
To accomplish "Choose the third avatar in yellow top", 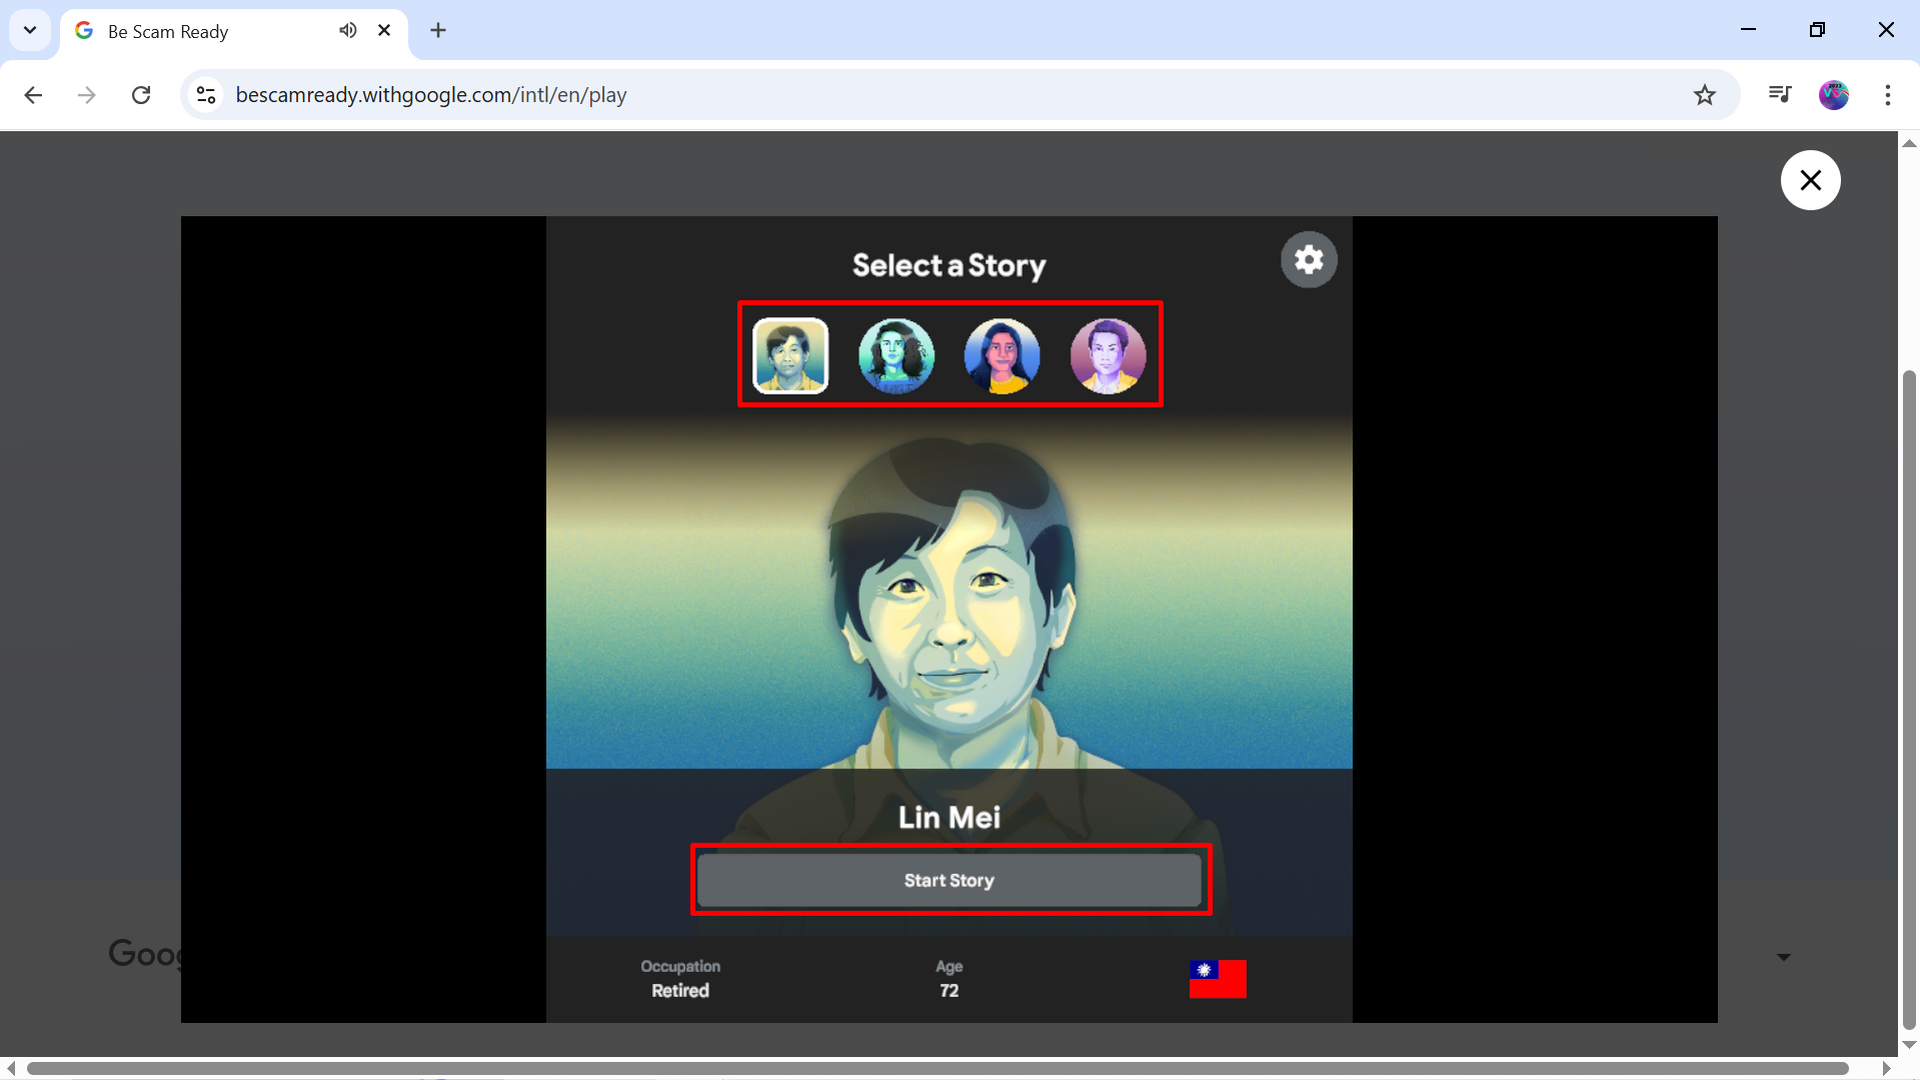I will [1002, 356].
